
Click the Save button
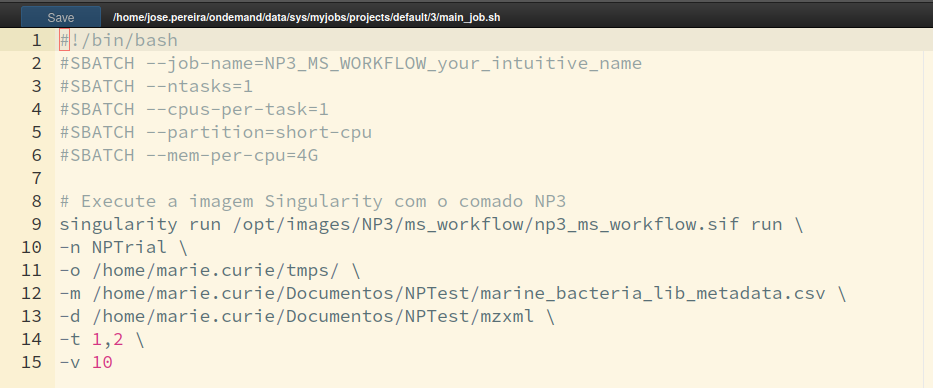[61, 17]
